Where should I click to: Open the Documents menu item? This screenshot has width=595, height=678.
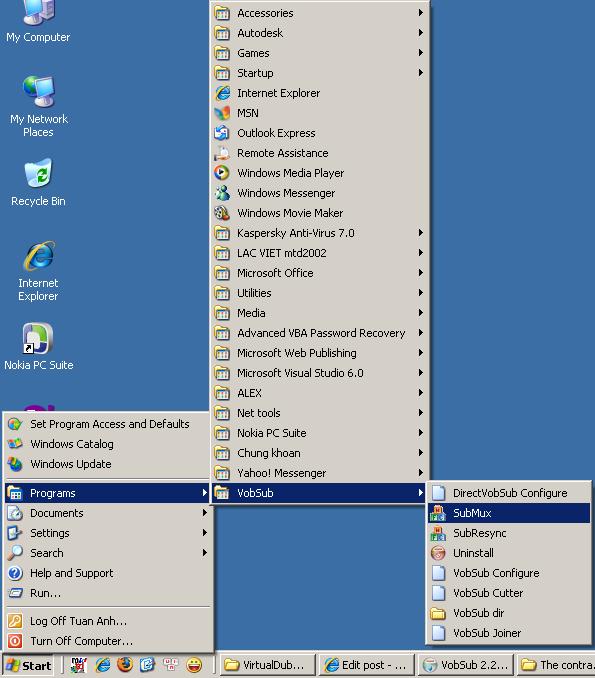click(108, 513)
